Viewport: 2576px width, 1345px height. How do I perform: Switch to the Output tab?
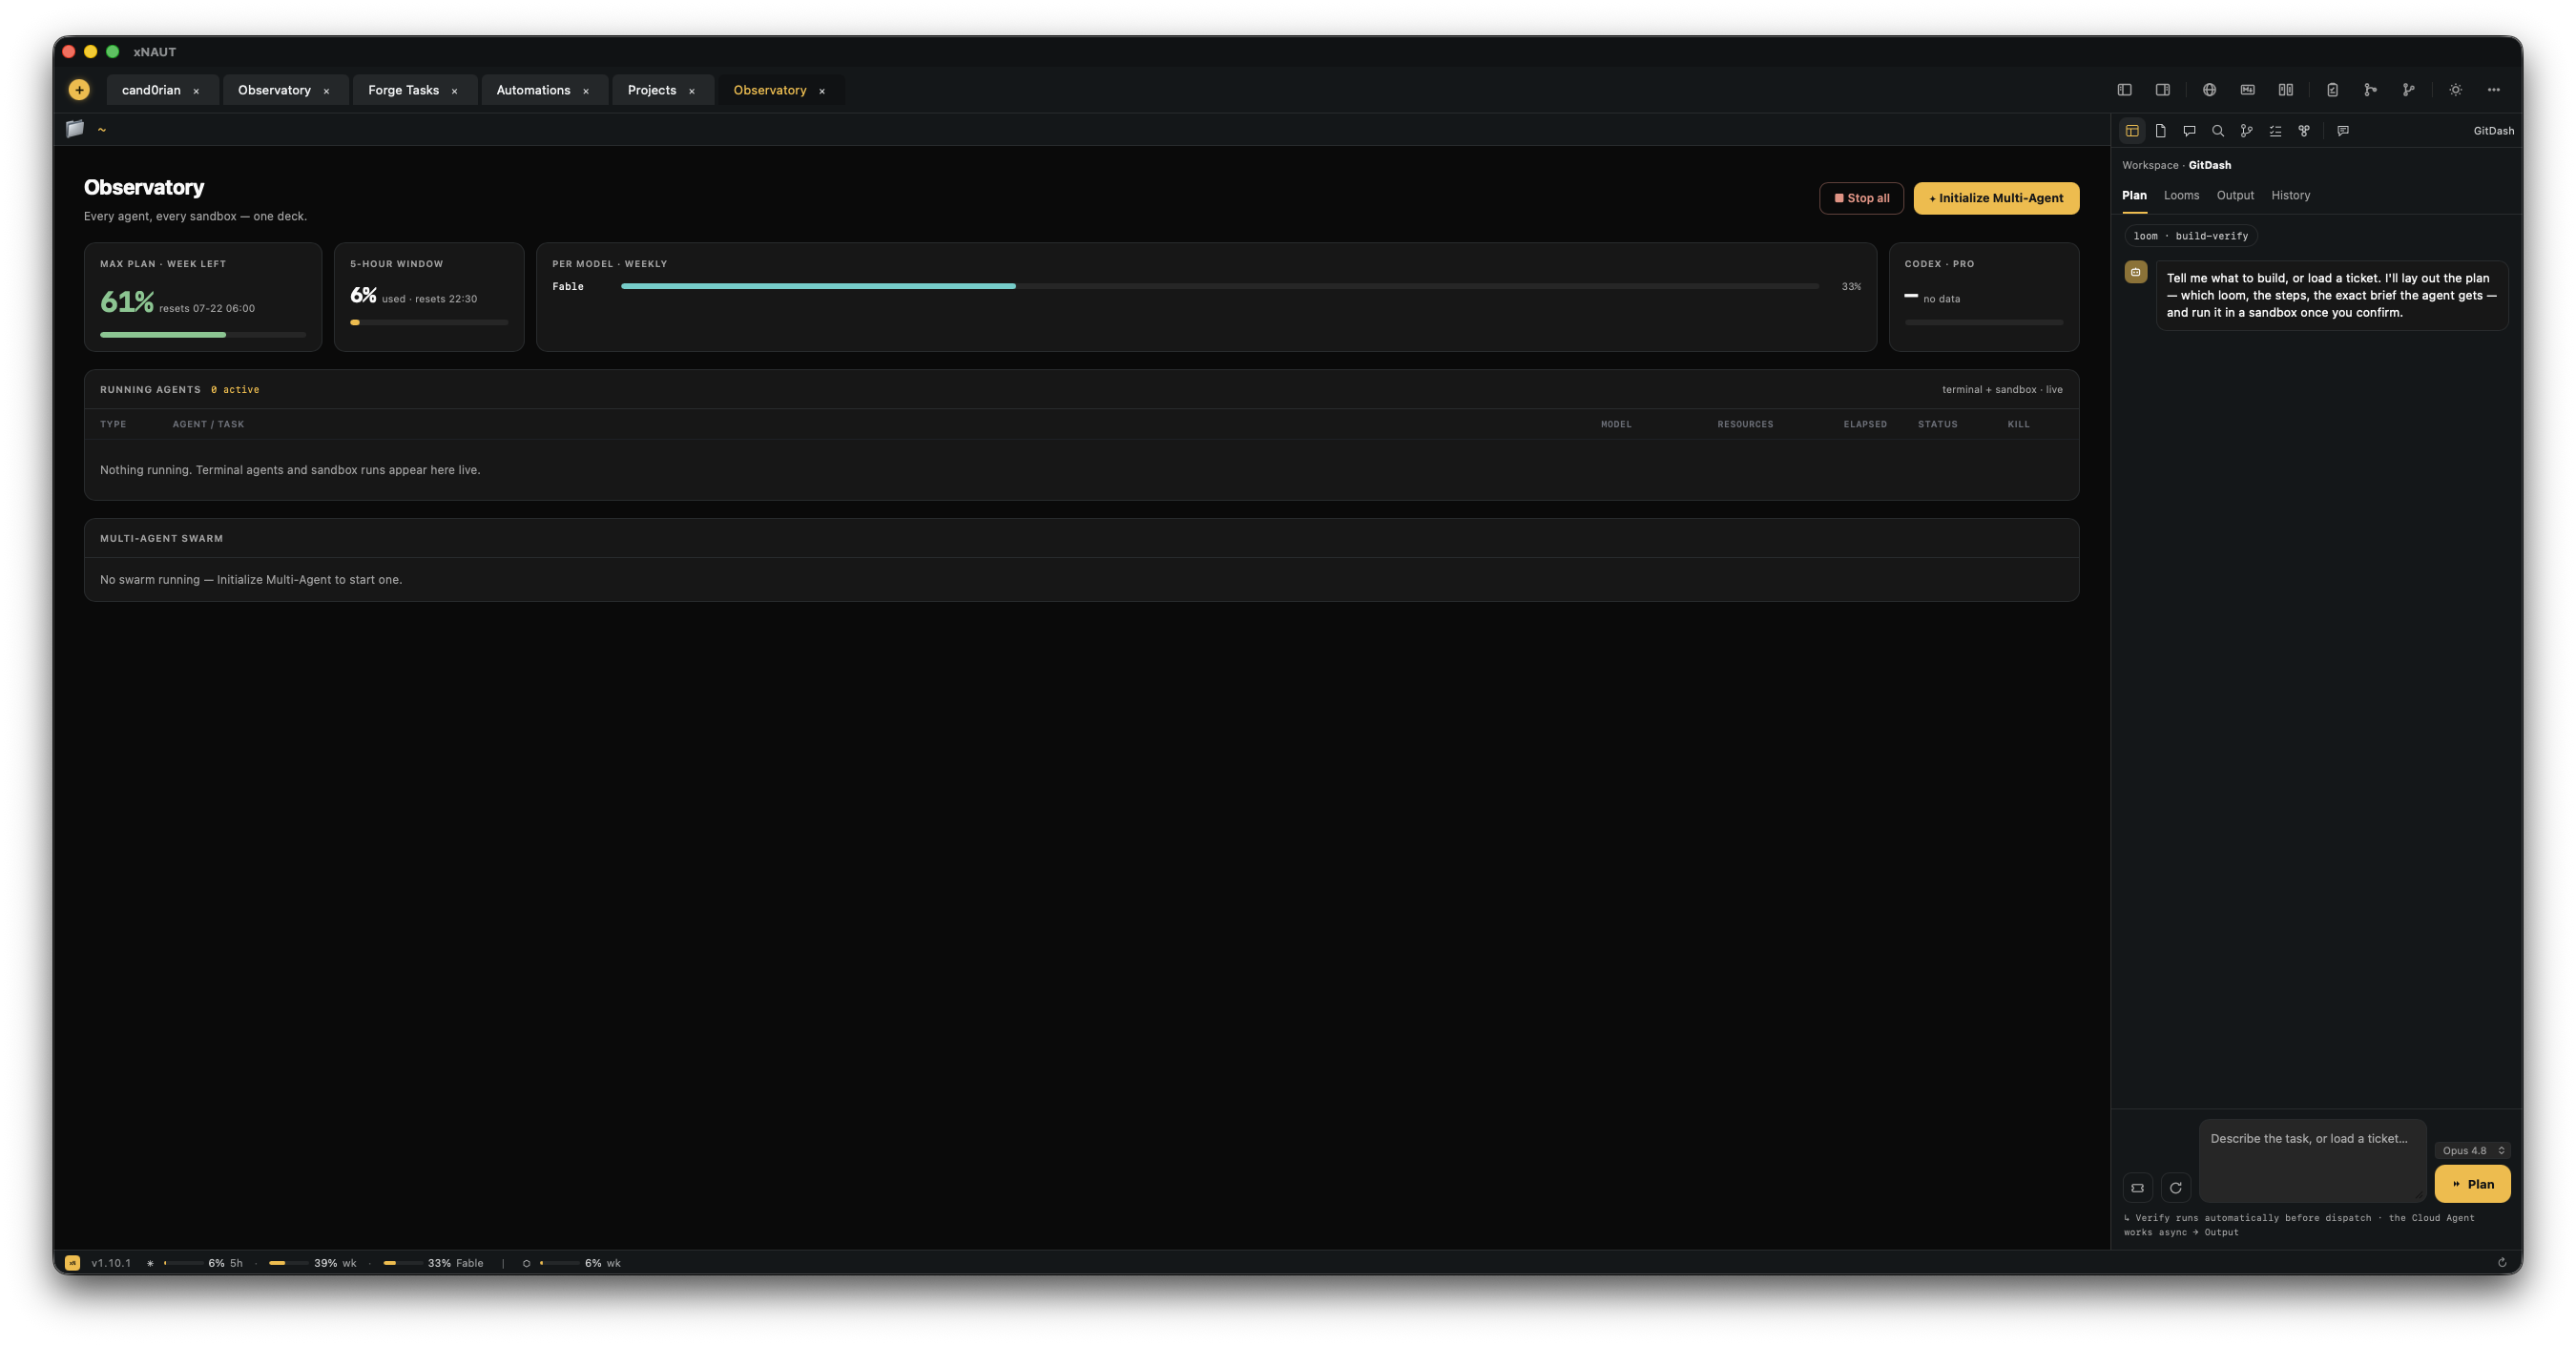pyautogui.click(x=2235, y=196)
